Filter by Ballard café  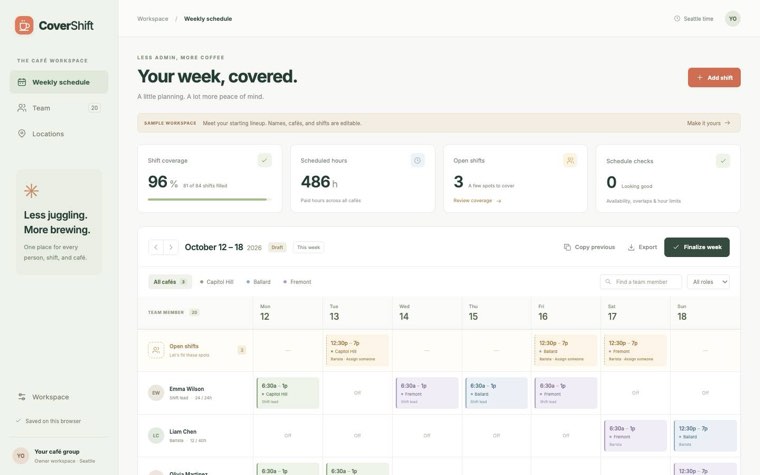[258, 282]
